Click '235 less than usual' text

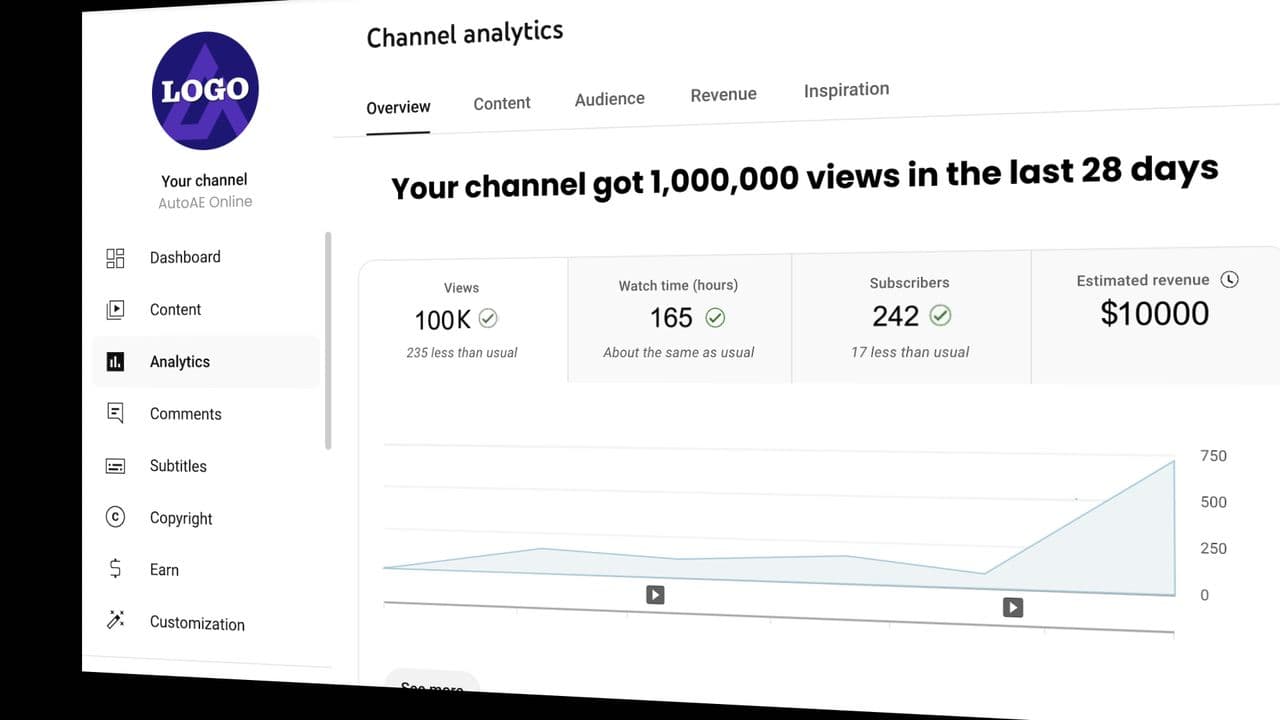[x=462, y=352]
